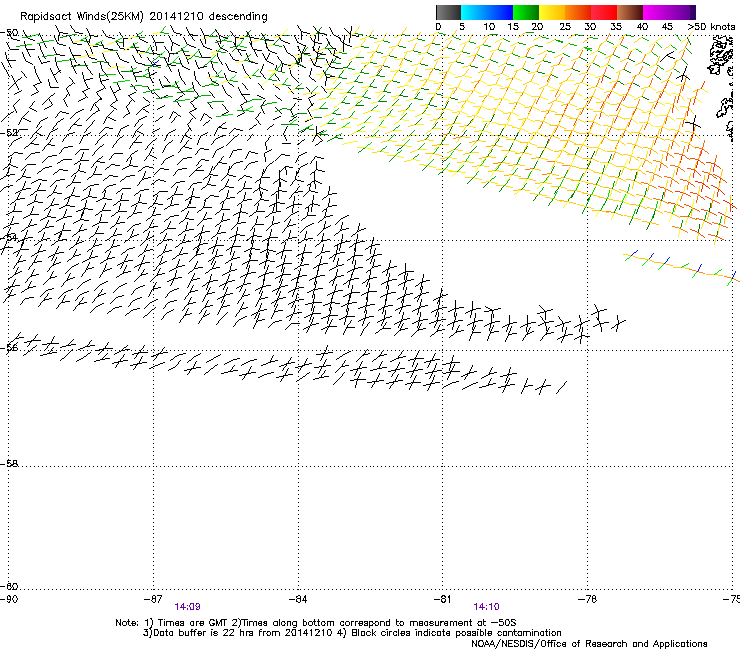Pick the orange 25-30 knots color segment

578,12
